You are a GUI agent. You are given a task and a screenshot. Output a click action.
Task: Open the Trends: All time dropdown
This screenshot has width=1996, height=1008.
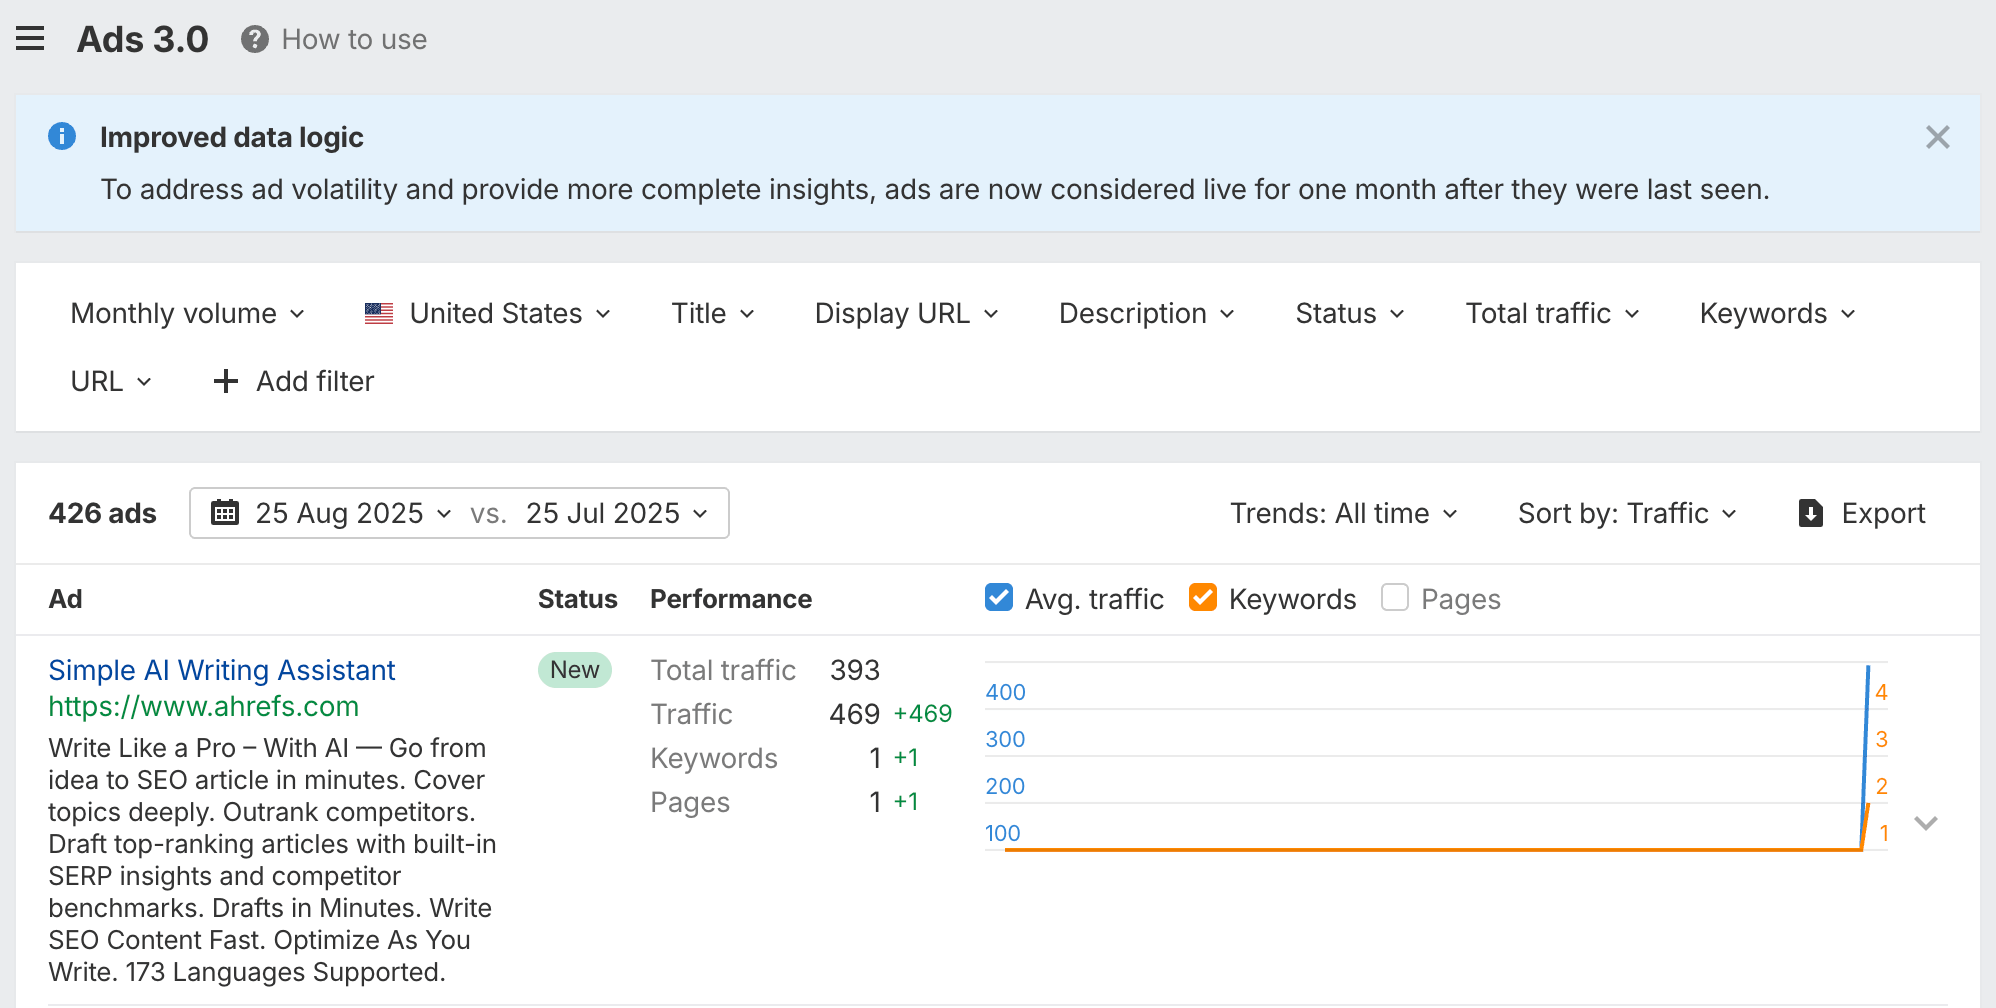pos(1343,513)
